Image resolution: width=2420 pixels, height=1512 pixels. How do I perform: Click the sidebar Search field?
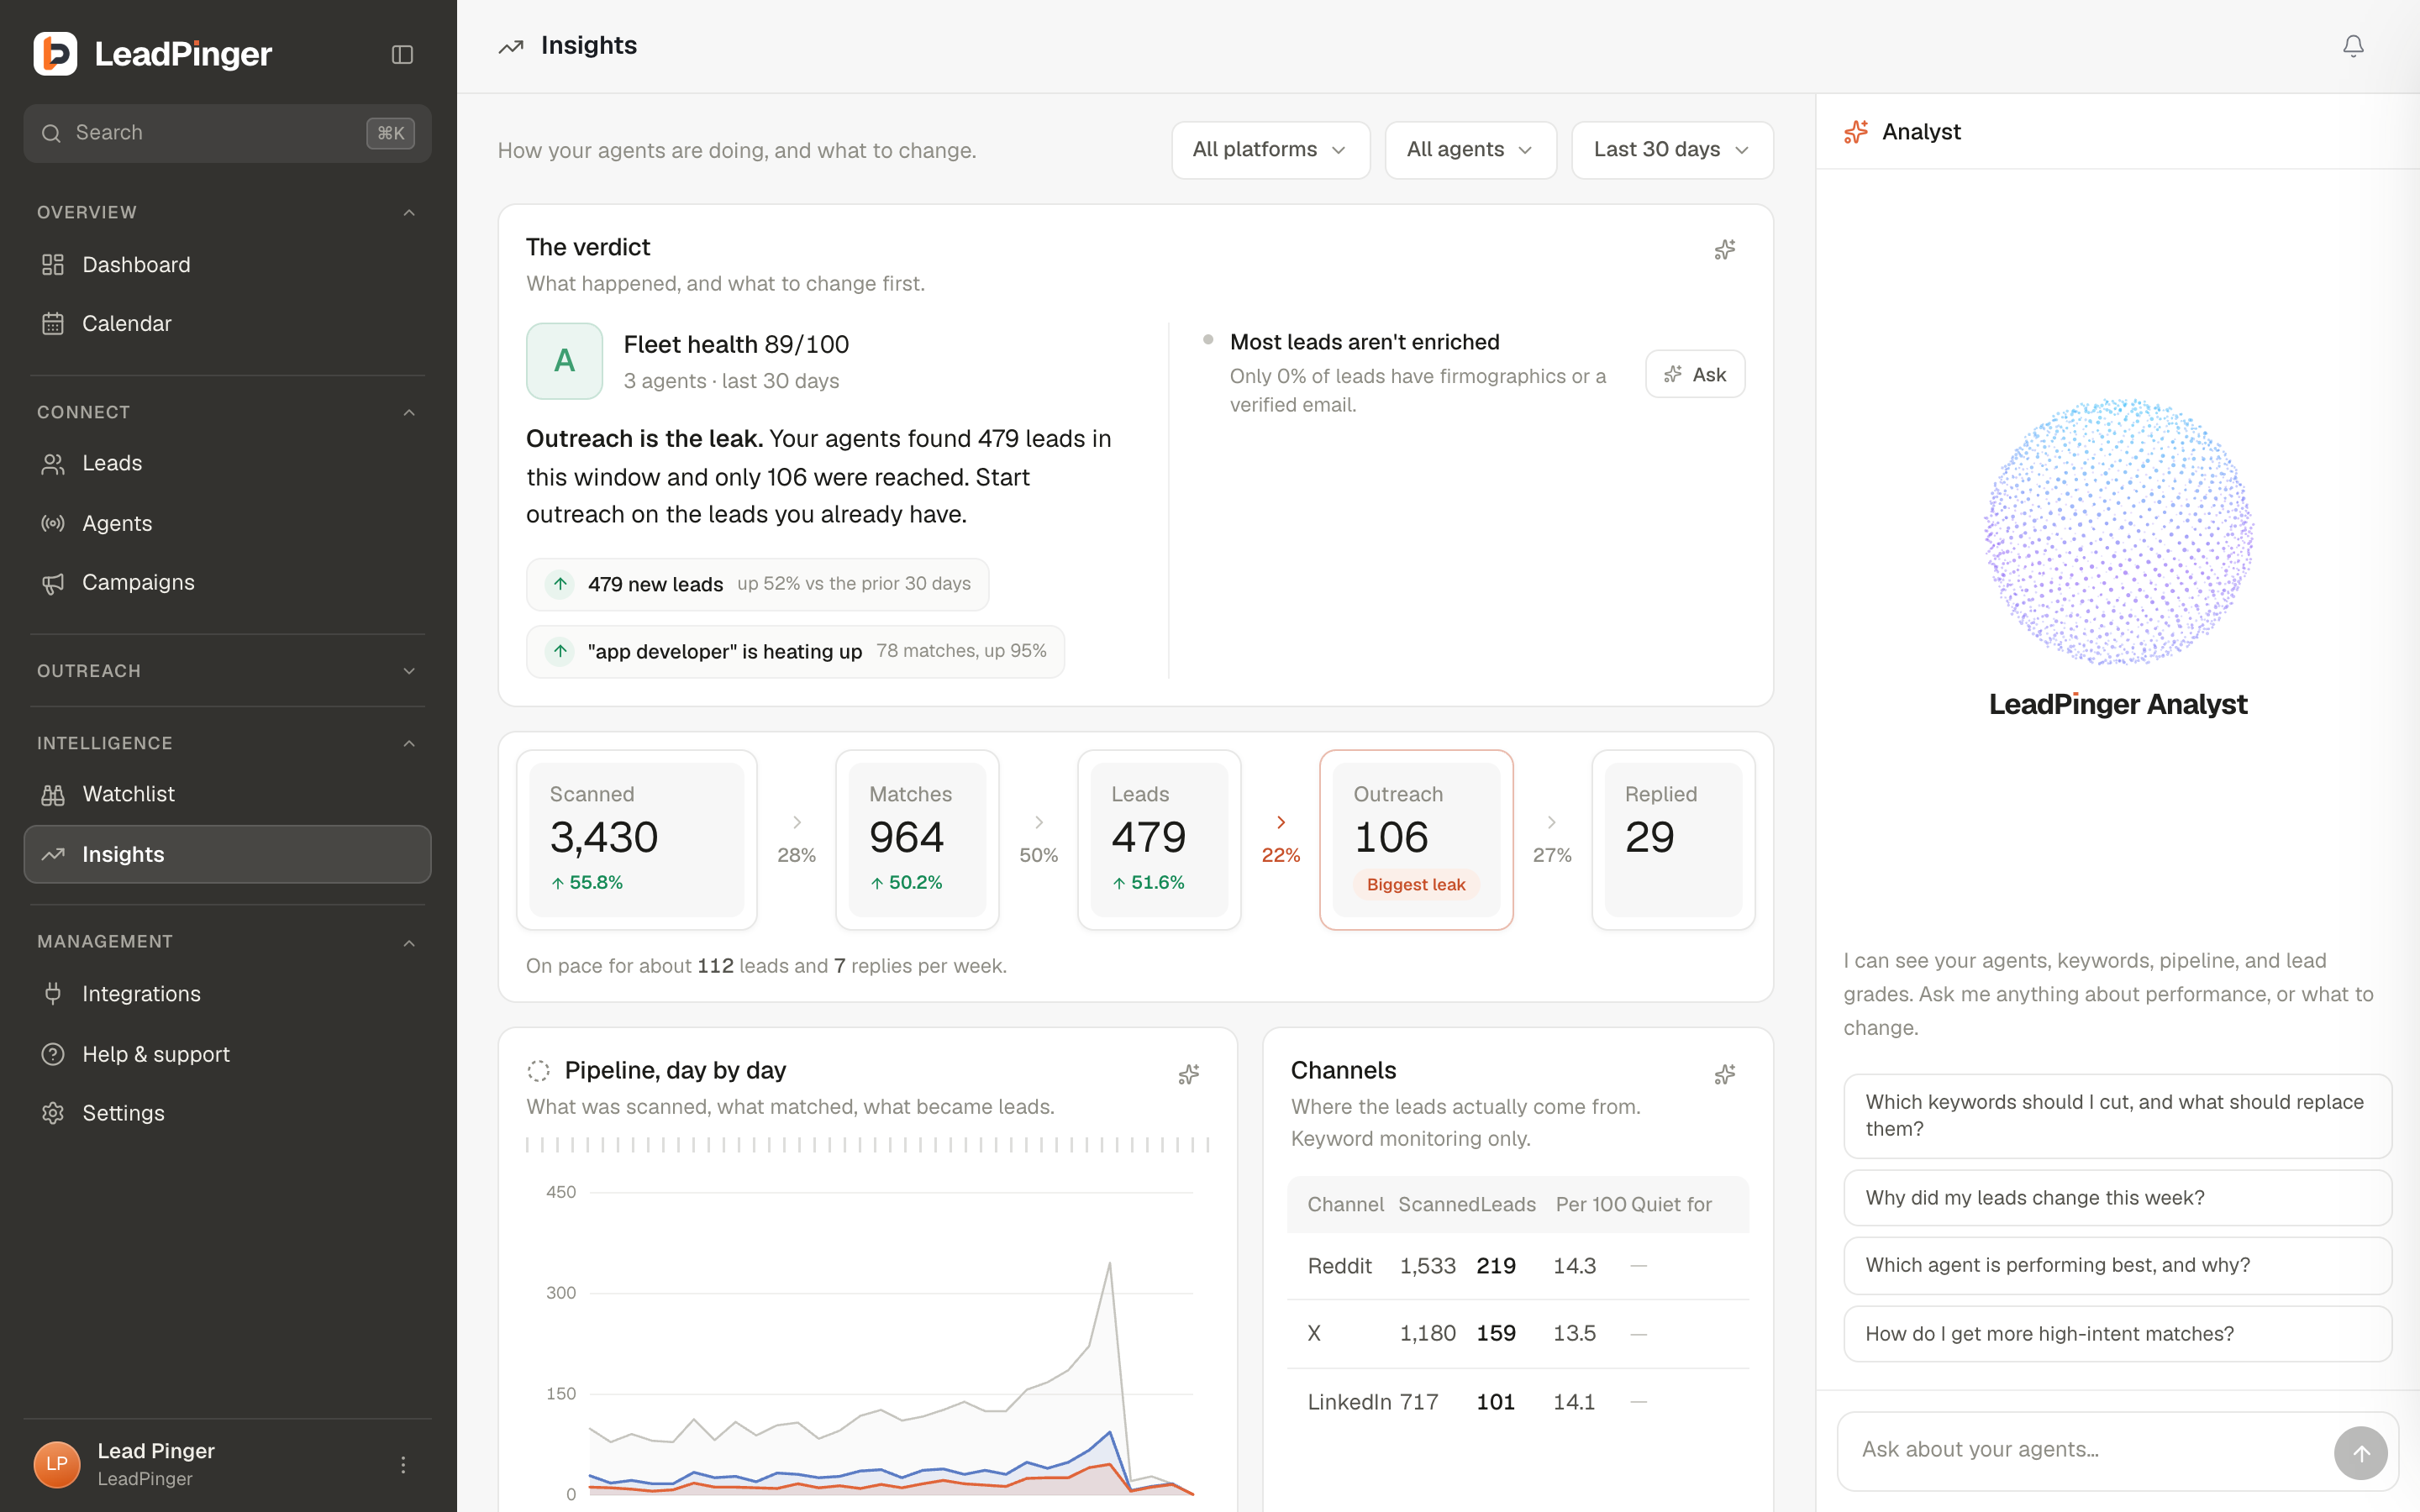point(227,133)
